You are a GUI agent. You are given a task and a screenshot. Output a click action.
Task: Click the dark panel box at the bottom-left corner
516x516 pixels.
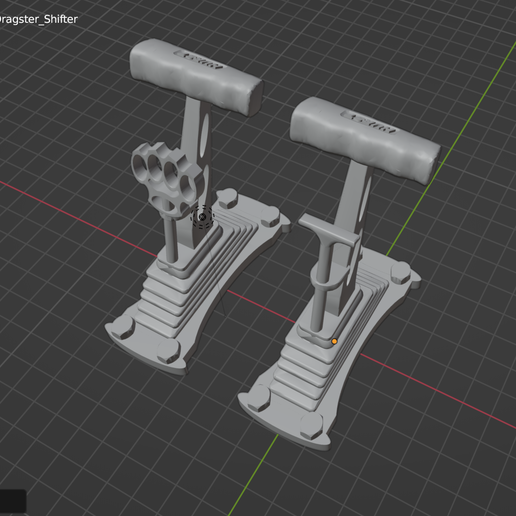(x=13, y=501)
